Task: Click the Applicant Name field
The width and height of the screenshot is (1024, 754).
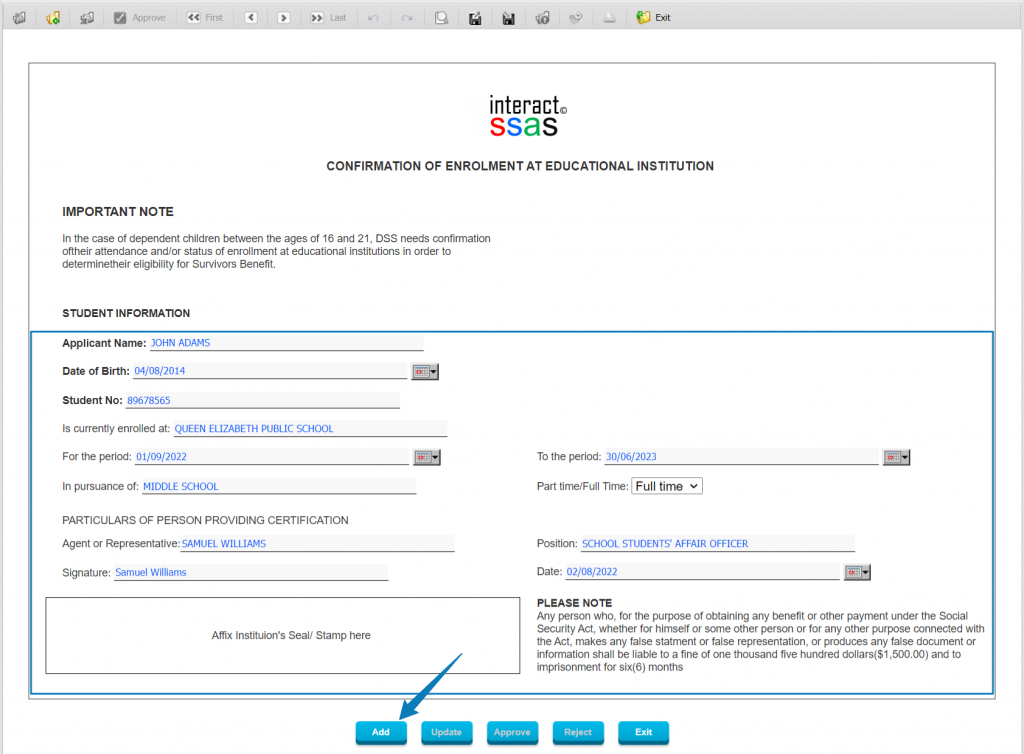Action: tap(286, 343)
